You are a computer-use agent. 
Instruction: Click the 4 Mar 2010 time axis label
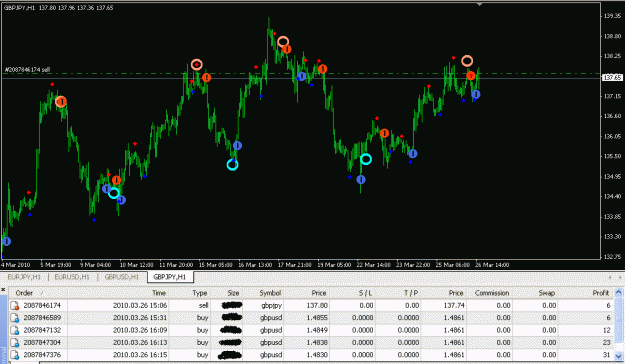[x=16, y=265]
